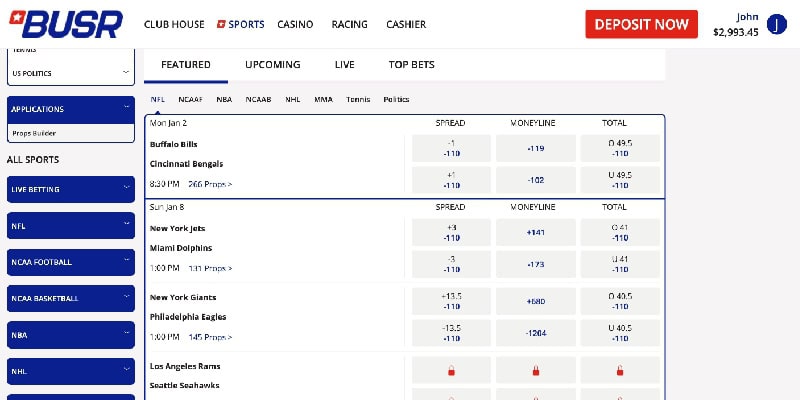Click locked spread for Los Angeles Rams
The height and width of the screenshot is (400, 800).
(x=451, y=370)
